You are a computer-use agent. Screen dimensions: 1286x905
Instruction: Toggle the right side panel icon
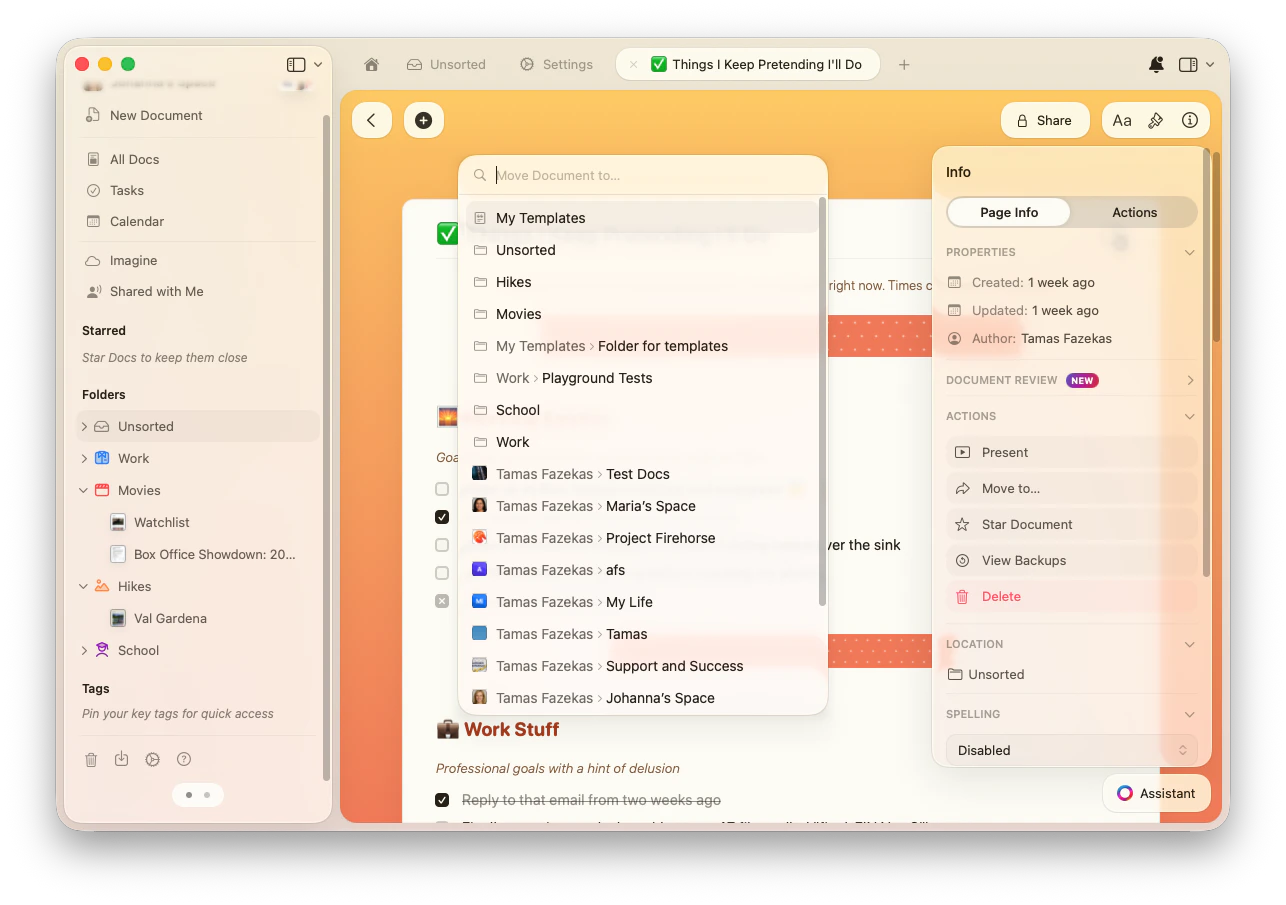pyautogui.click(x=1188, y=64)
